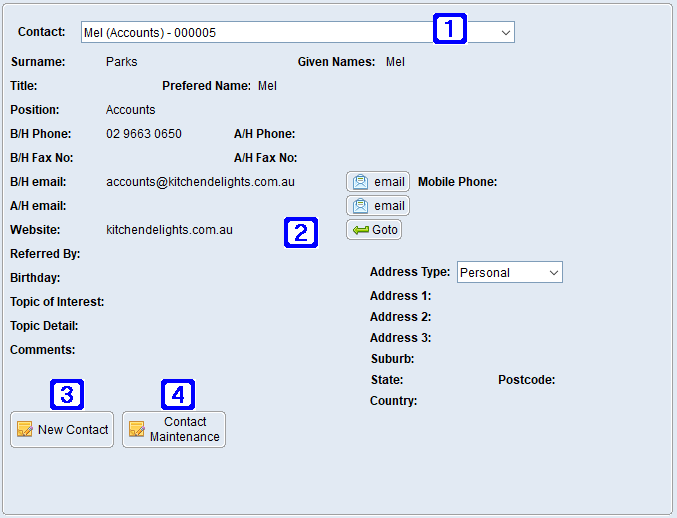This screenshot has width=677, height=518.
Task: Click the New Contact button
Action: click(x=62, y=430)
